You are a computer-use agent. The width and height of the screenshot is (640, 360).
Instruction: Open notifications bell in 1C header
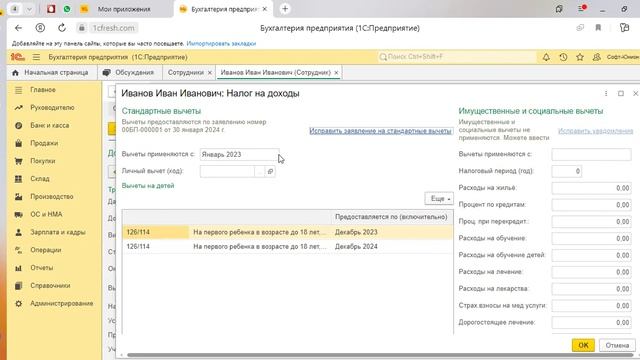[x=546, y=57]
